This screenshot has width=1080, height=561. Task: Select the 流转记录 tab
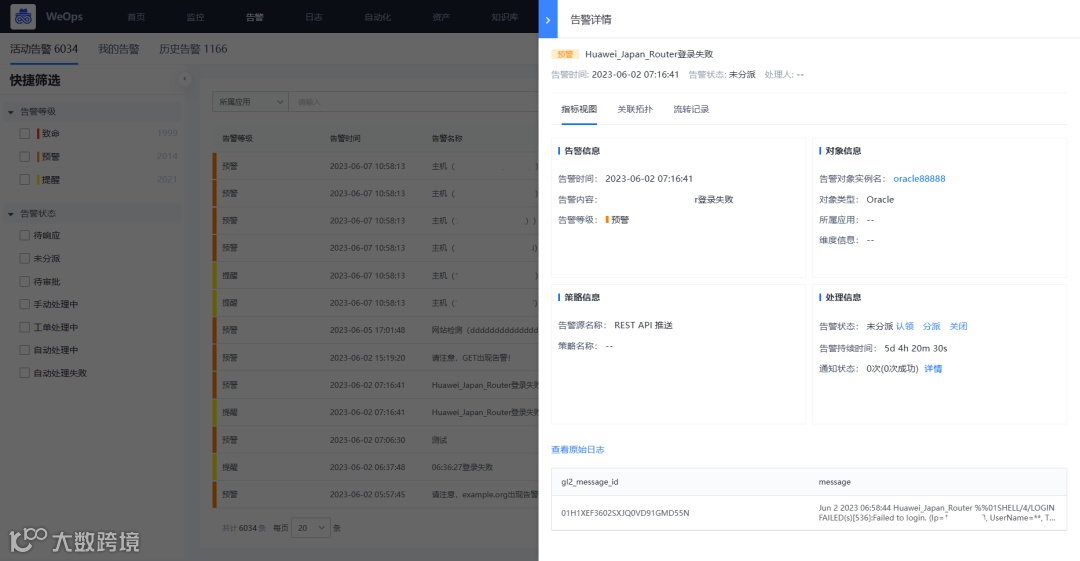(691, 109)
